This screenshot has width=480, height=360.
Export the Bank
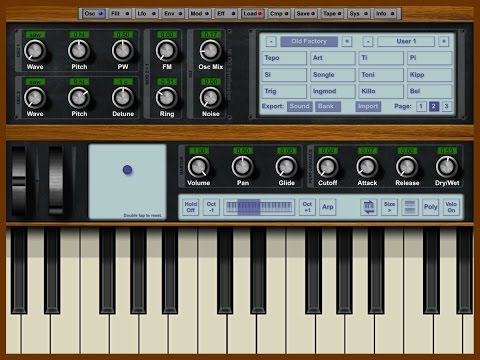[328, 106]
